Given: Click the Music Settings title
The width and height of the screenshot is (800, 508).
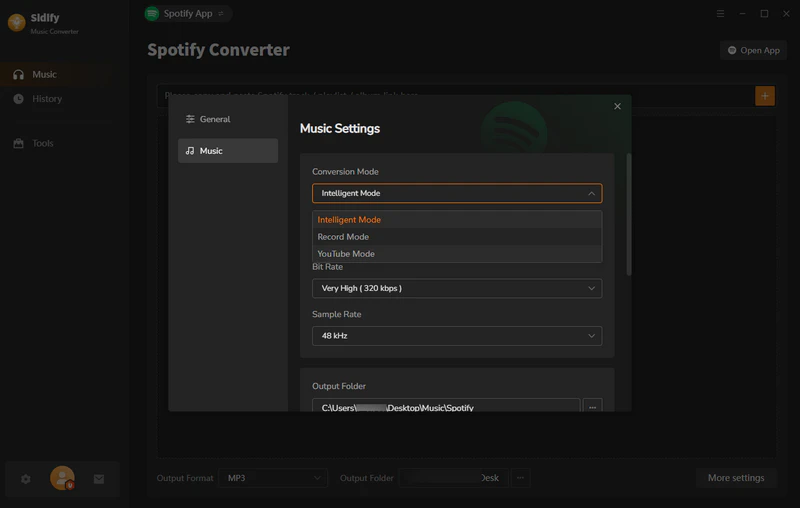Looking at the screenshot, I should click(x=340, y=129).
